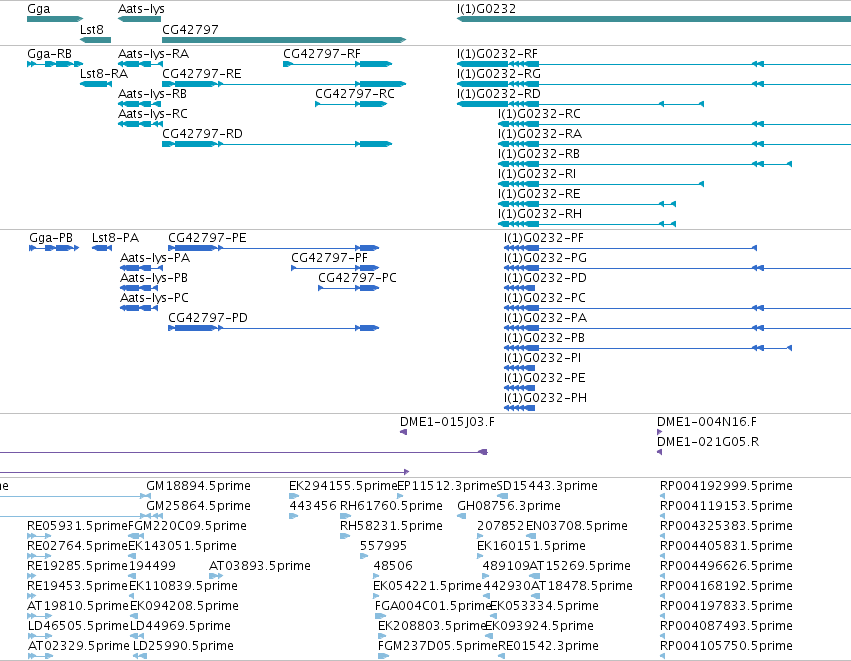The image size is (851, 661).
Task: Select protein CG42797-PC label
Action: click(x=358, y=278)
